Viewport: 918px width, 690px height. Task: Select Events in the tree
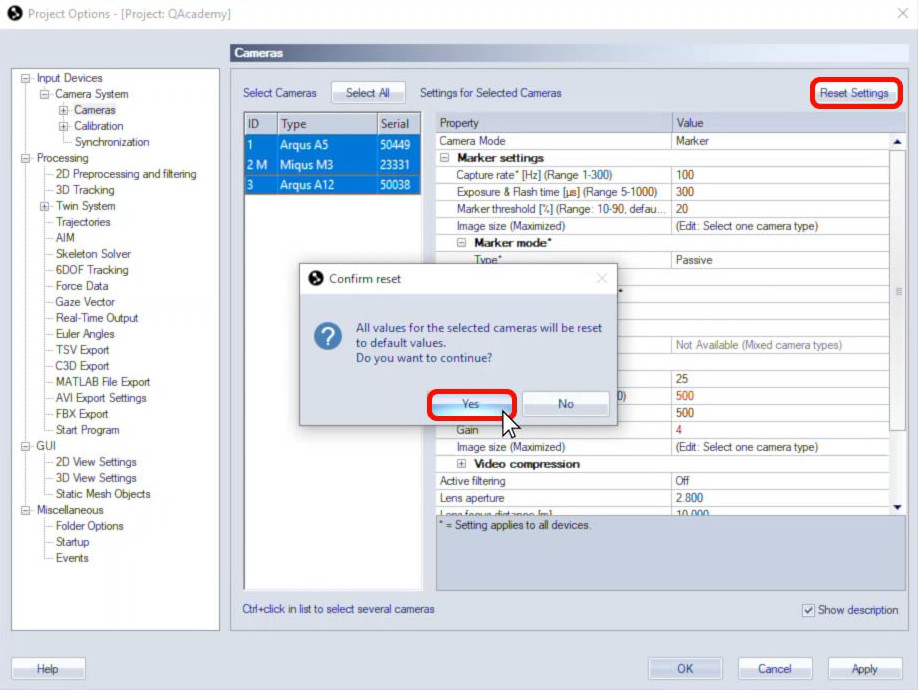[72, 558]
